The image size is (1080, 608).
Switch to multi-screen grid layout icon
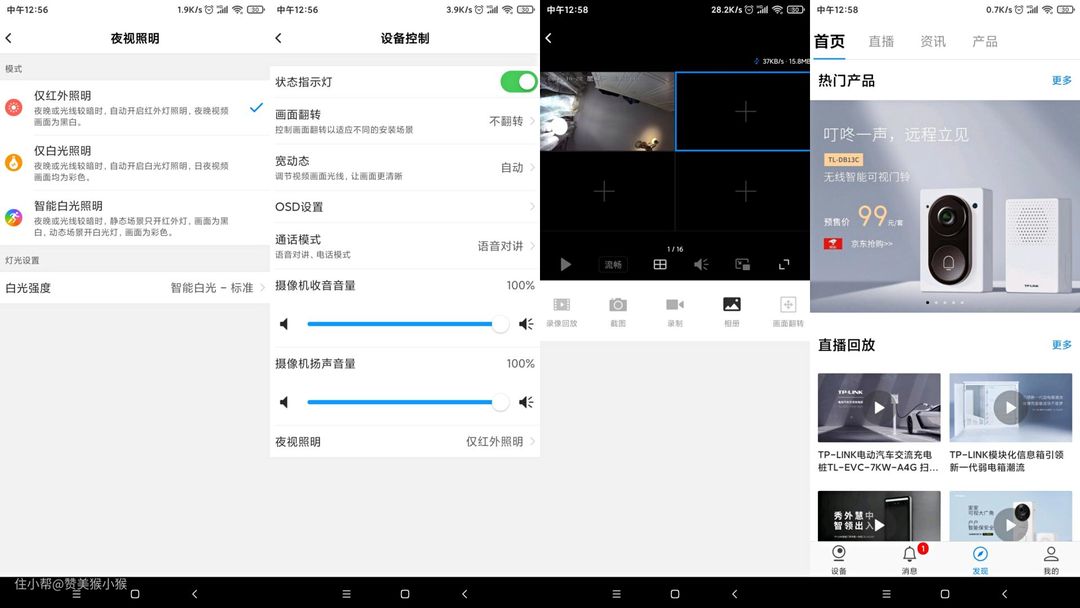(660, 264)
